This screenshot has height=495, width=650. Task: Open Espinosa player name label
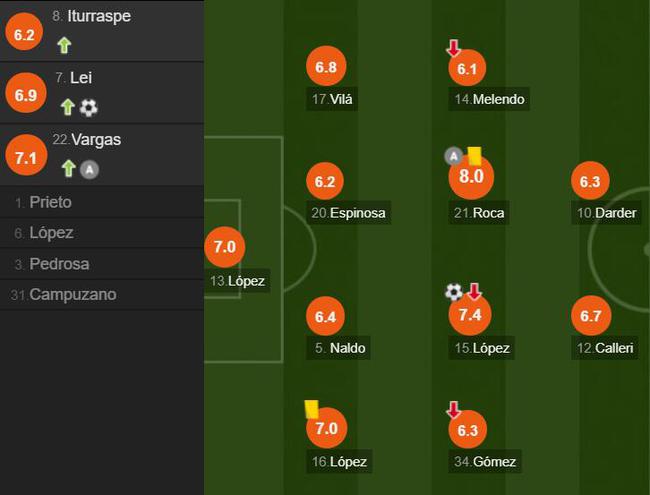click(x=348, y=213)
